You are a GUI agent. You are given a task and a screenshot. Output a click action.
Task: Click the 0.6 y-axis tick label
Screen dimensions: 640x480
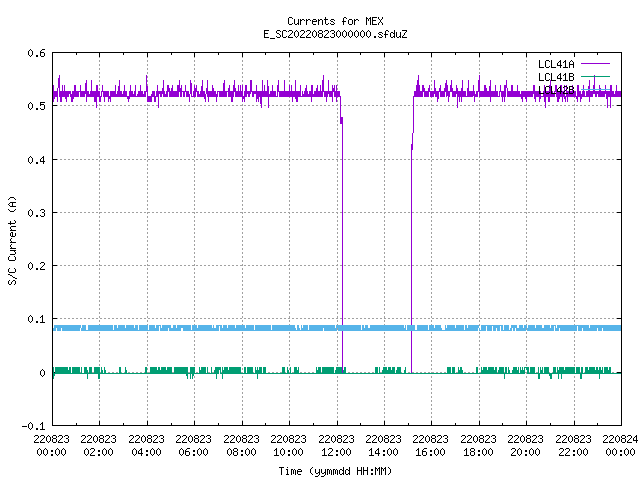[x=36, y=53]
